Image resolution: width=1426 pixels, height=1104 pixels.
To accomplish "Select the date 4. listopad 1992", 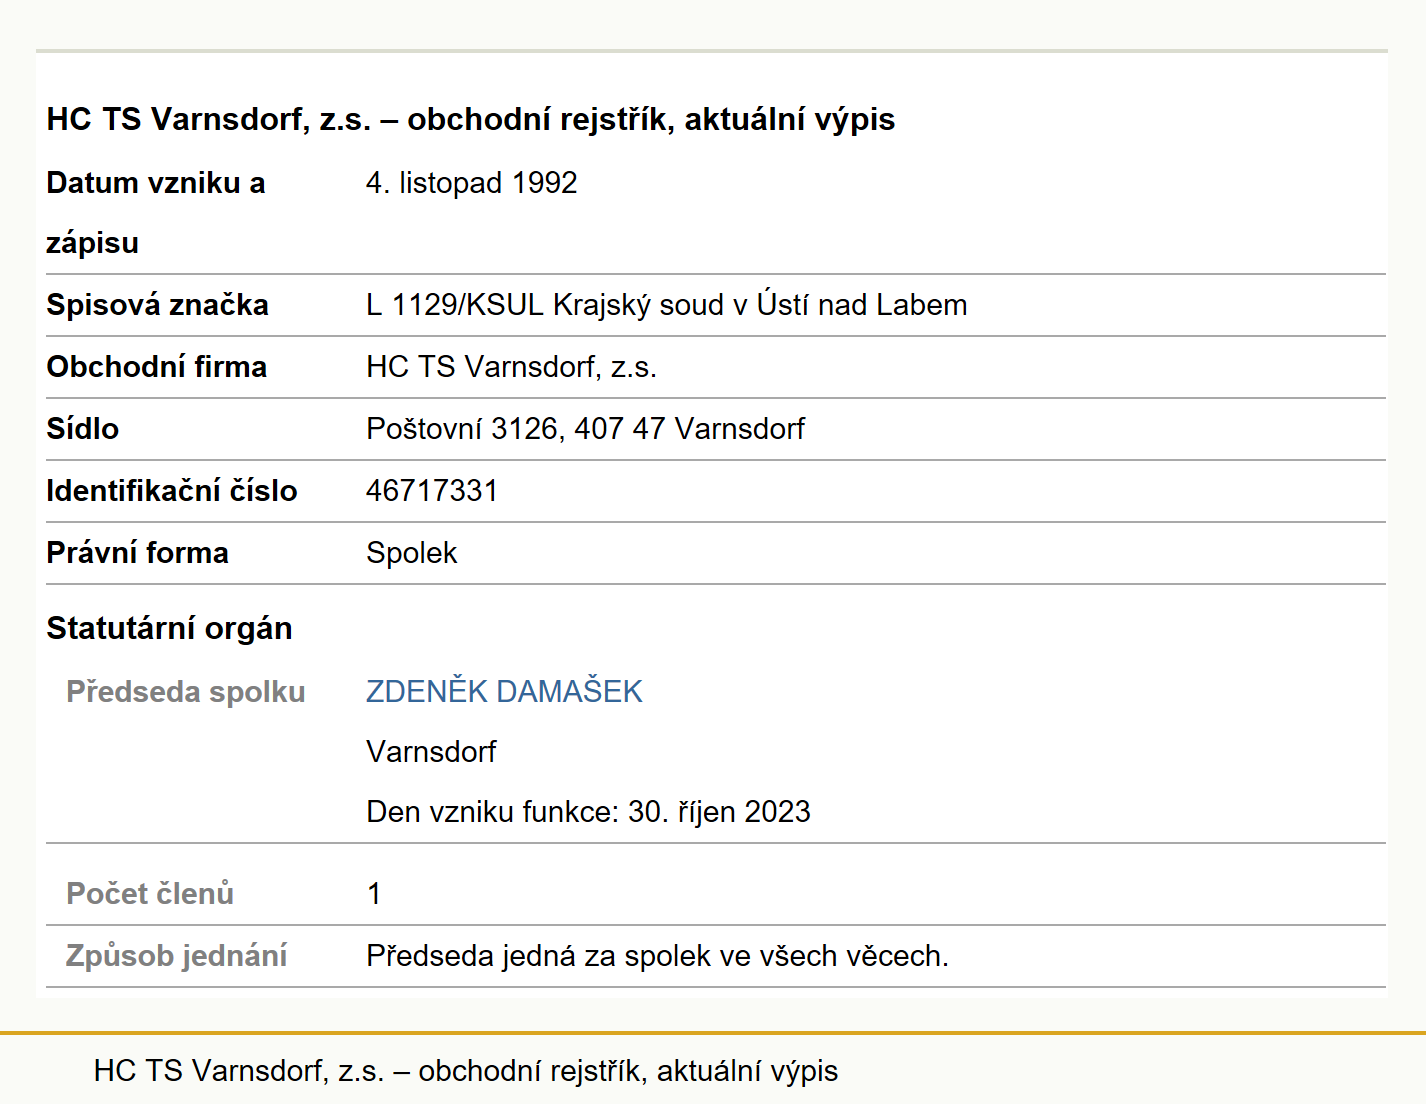I will [472, 183].
